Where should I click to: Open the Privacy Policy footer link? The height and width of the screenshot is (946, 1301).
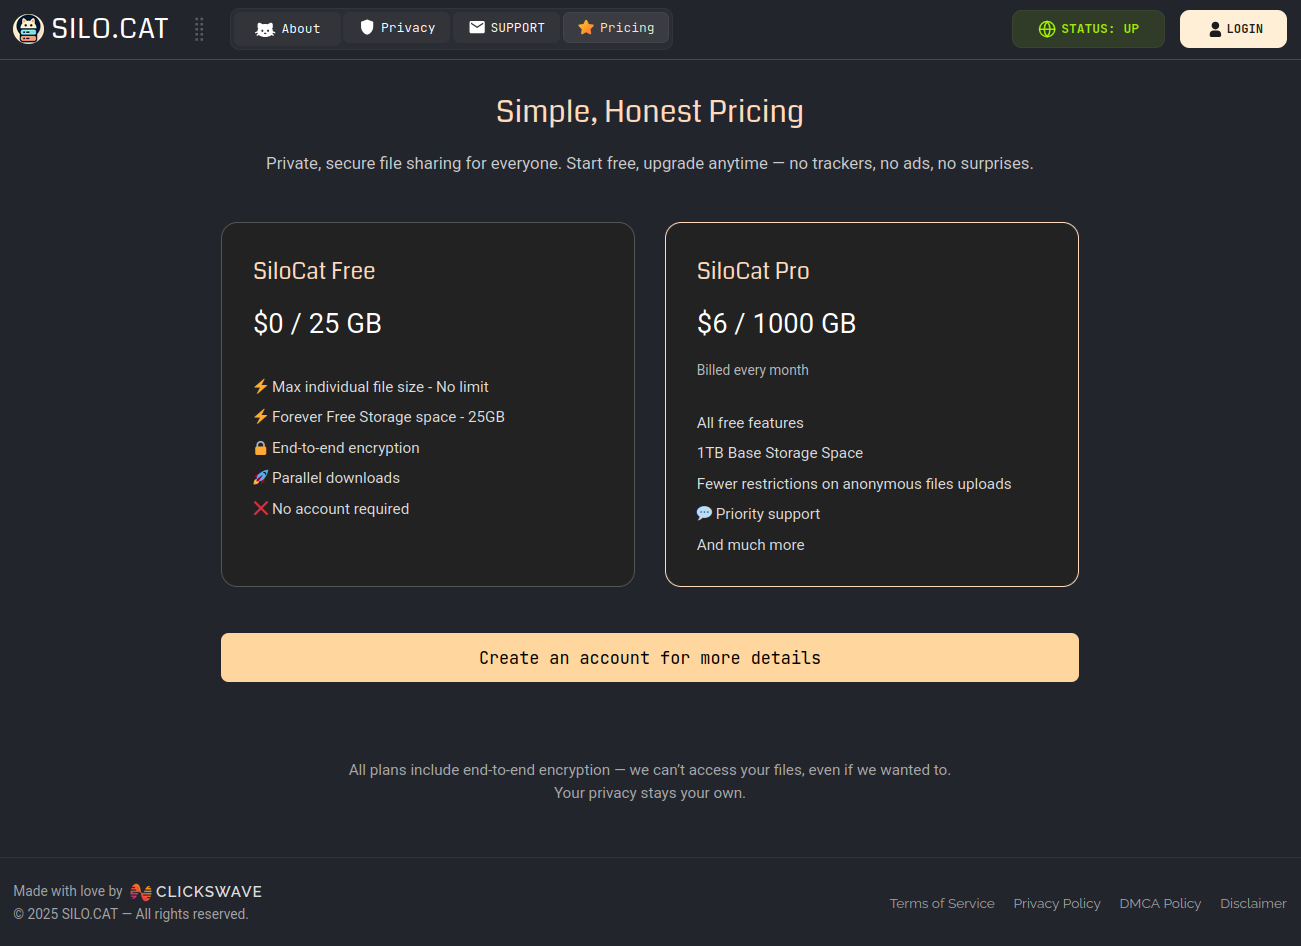click(x=1057, y=903)
